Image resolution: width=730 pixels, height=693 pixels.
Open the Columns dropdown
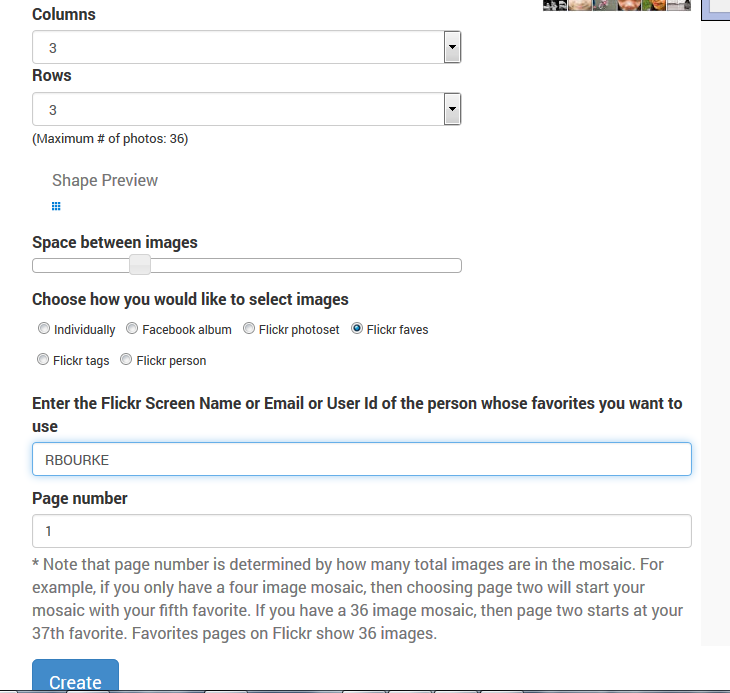pos(246,47)
